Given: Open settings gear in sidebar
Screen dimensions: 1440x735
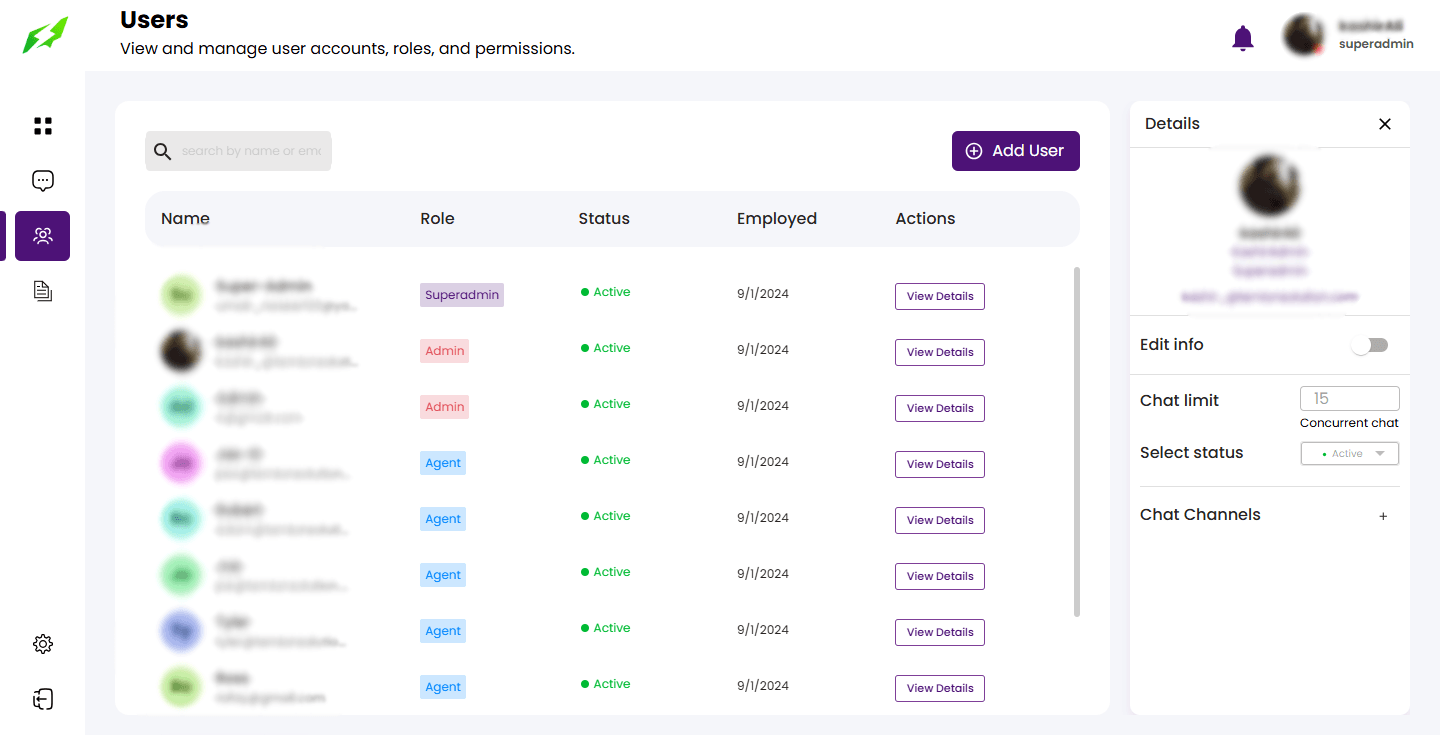Looking at the screenshot, I should [x=42, y=644].
